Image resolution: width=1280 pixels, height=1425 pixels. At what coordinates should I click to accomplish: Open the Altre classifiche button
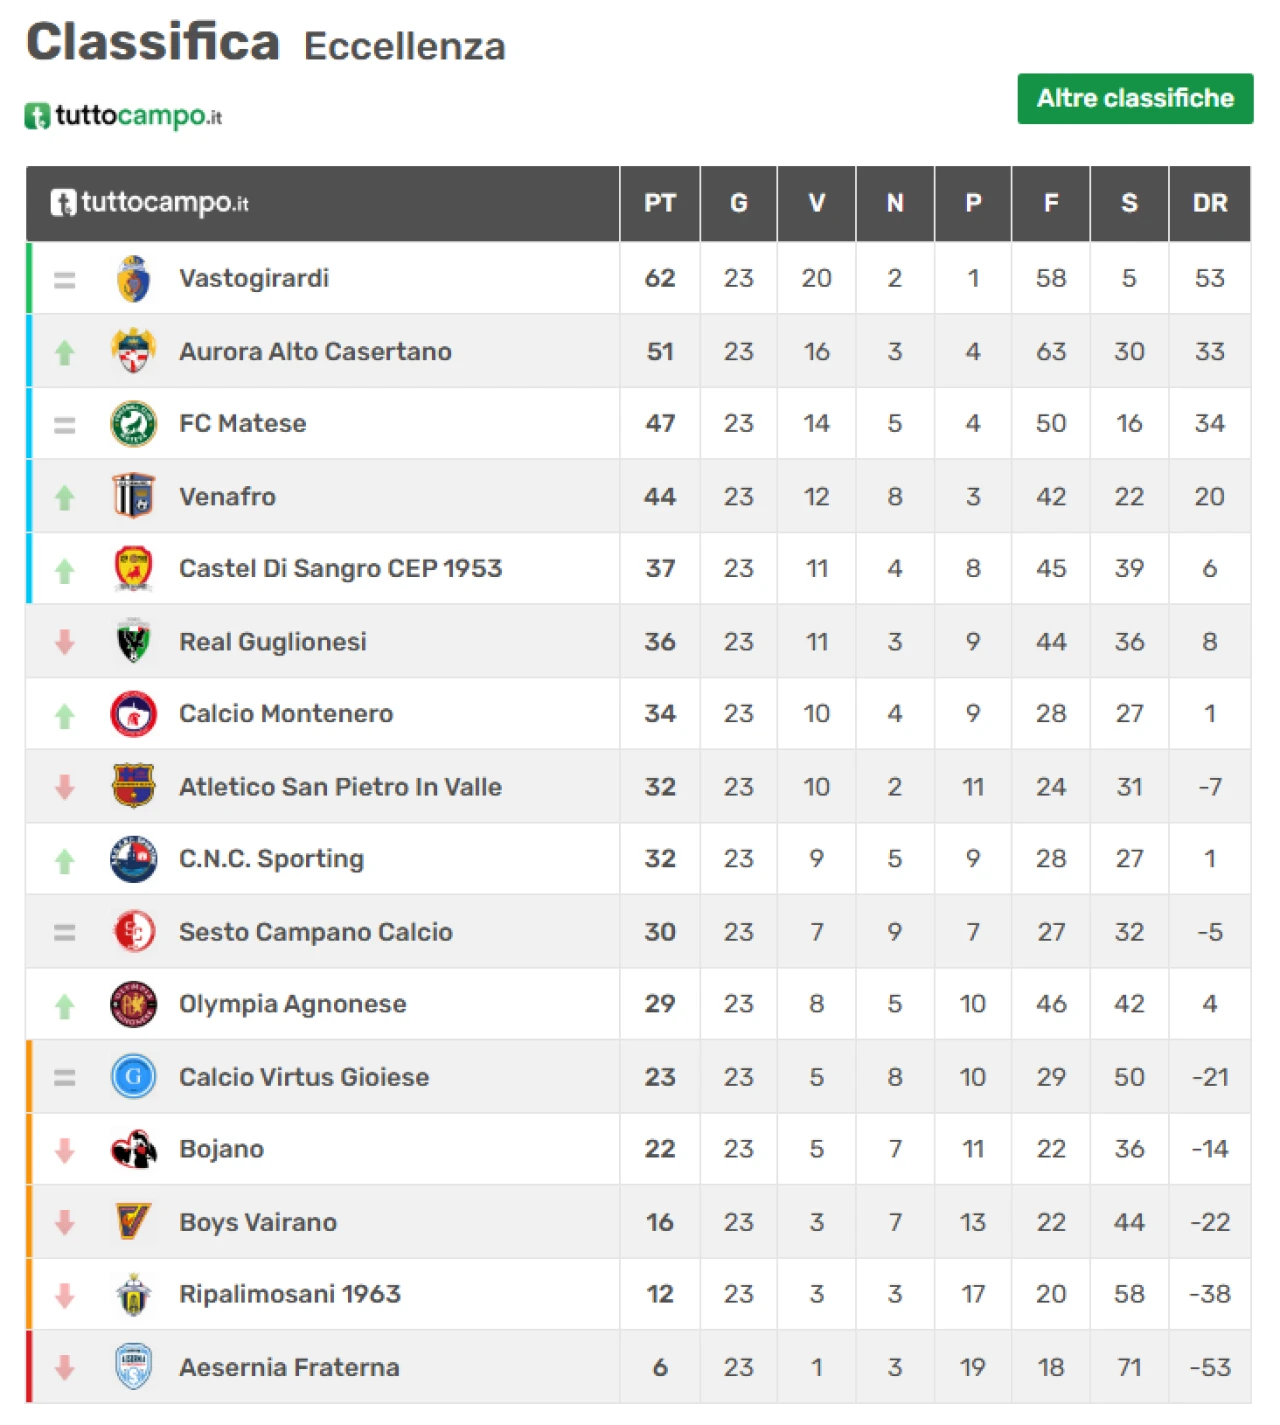pos(1135,98)
